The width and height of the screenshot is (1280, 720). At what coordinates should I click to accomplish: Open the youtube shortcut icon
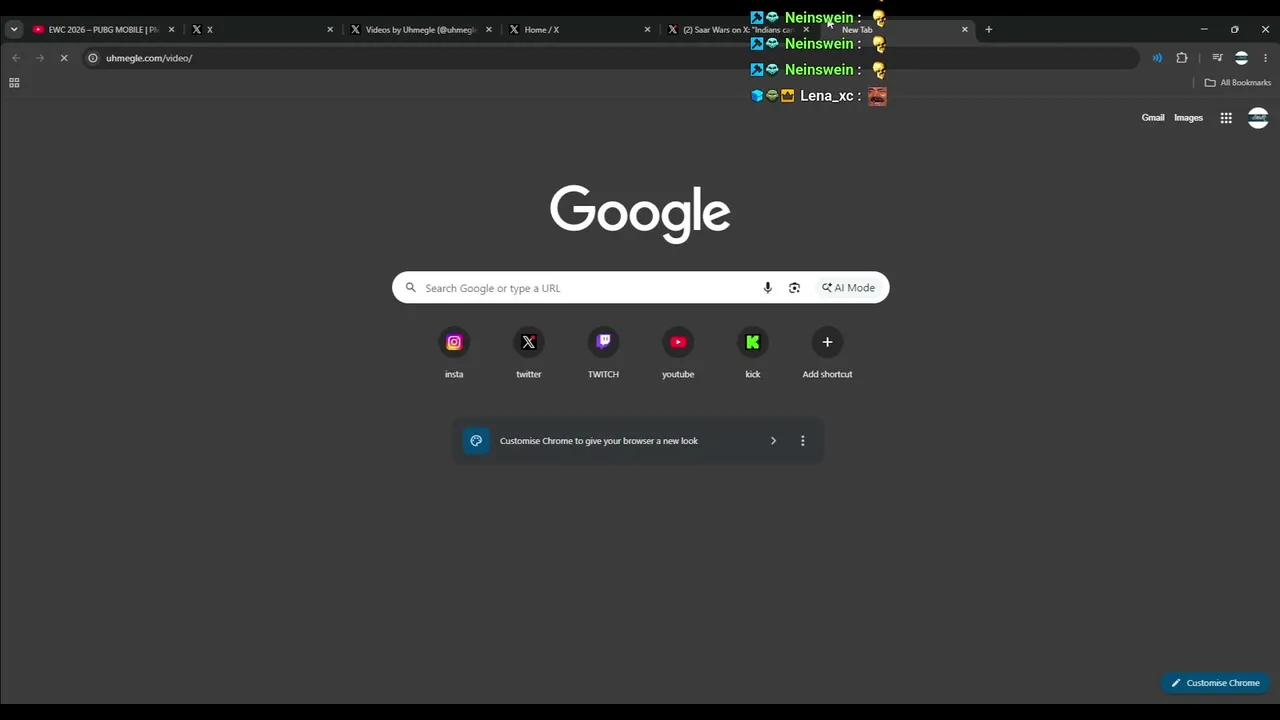[x=678, y=342]
